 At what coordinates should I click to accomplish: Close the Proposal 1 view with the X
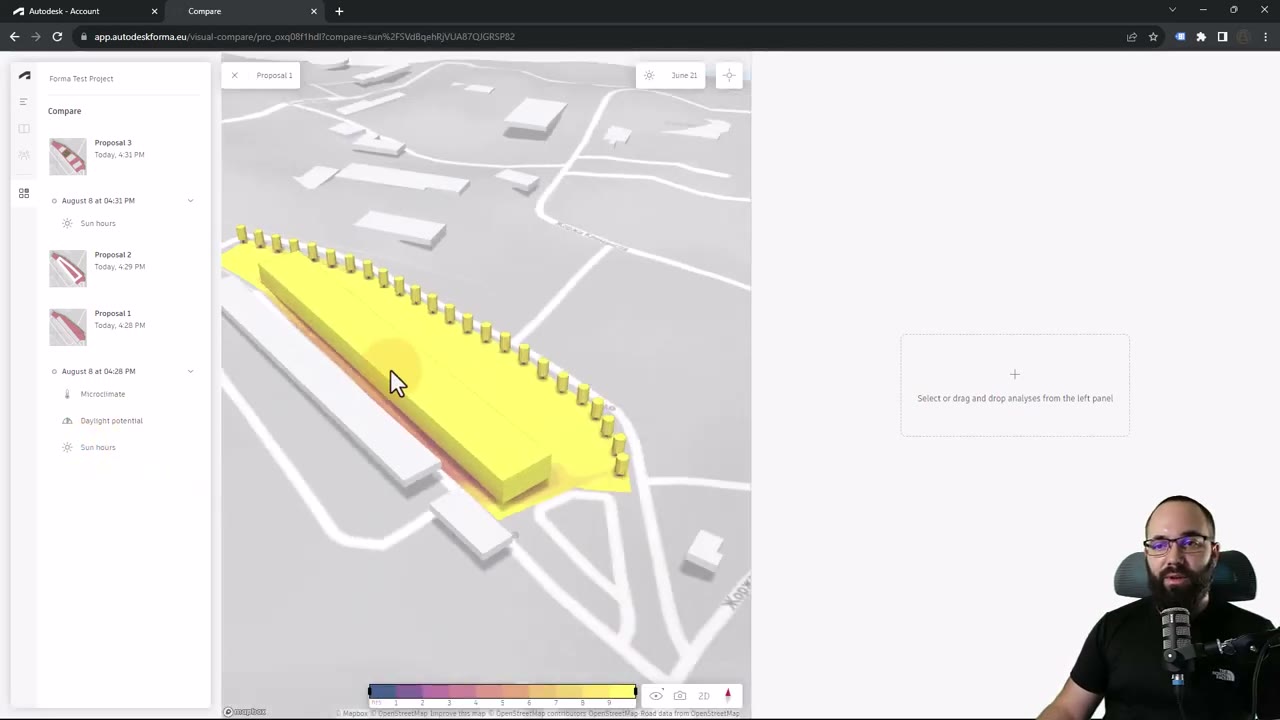tap(235, 75)
